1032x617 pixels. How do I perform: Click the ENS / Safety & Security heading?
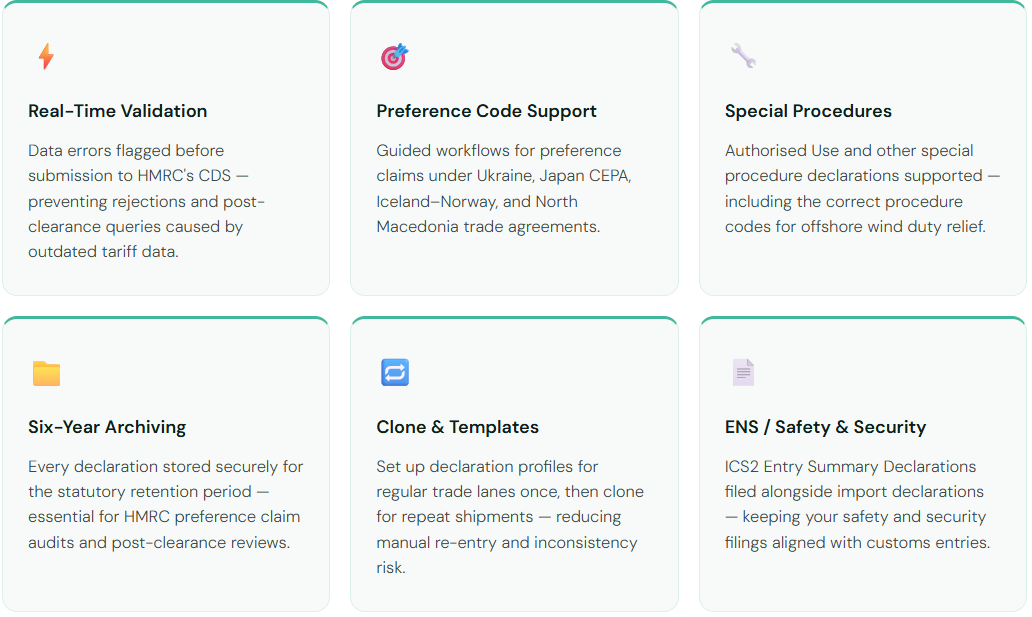point(825,427)
